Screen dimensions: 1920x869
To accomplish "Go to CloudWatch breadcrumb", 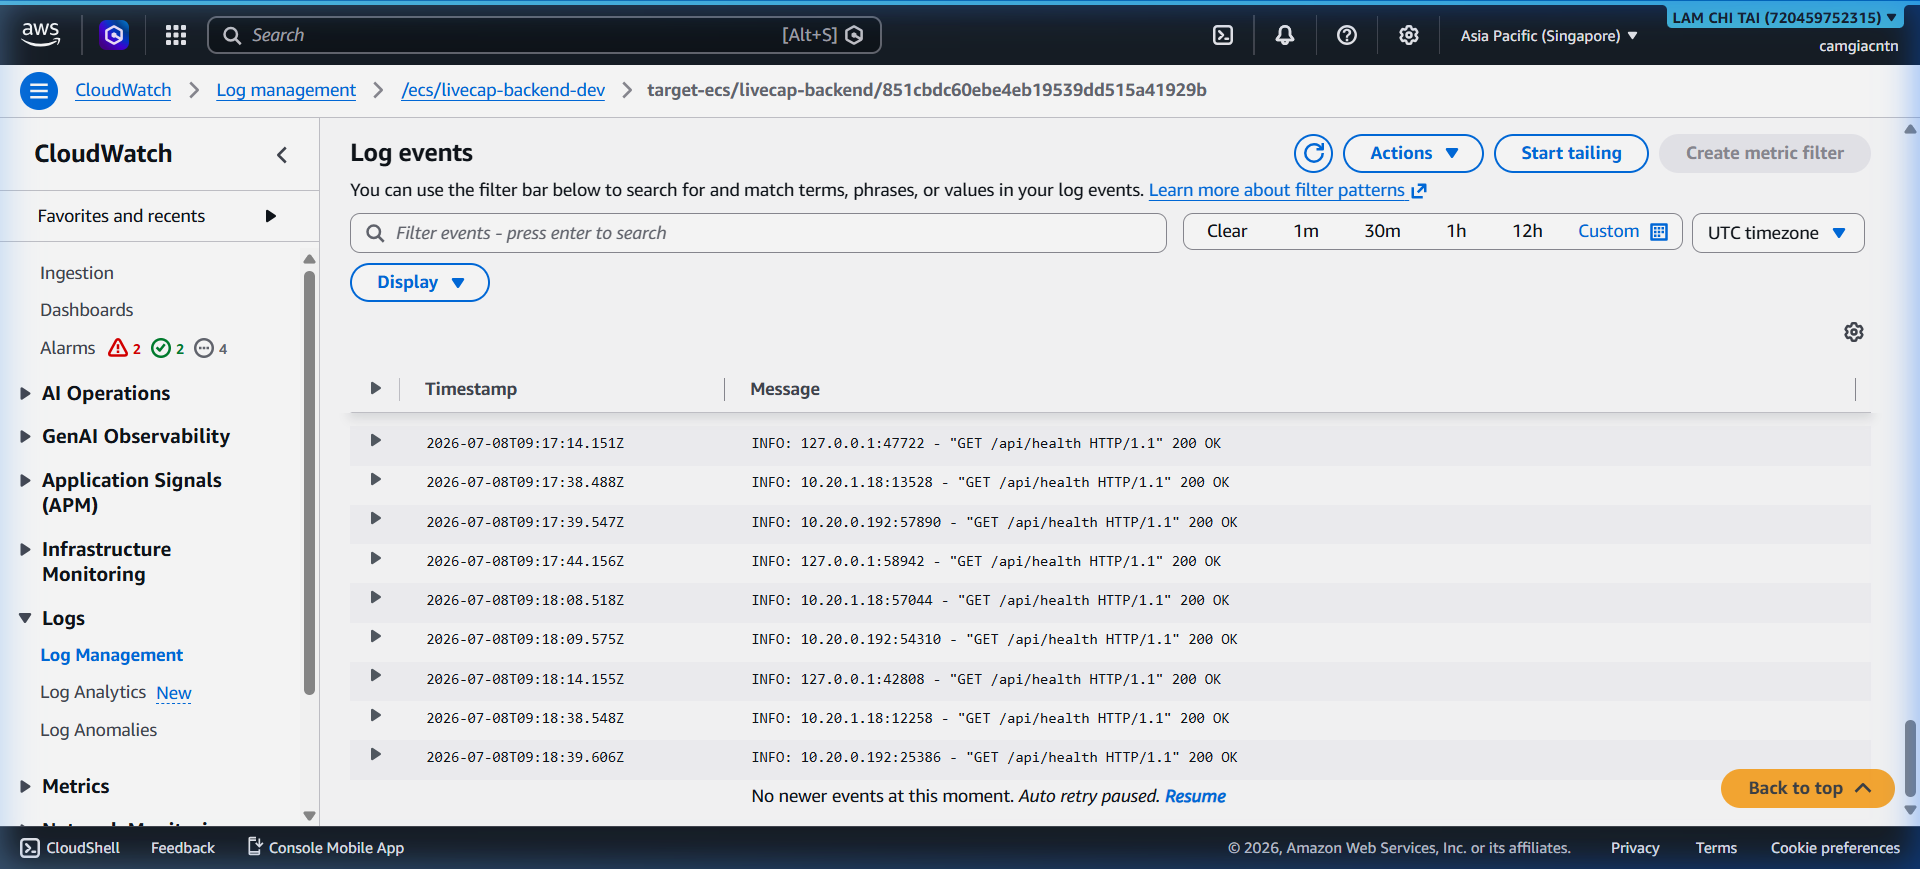I will pos(123,90).
